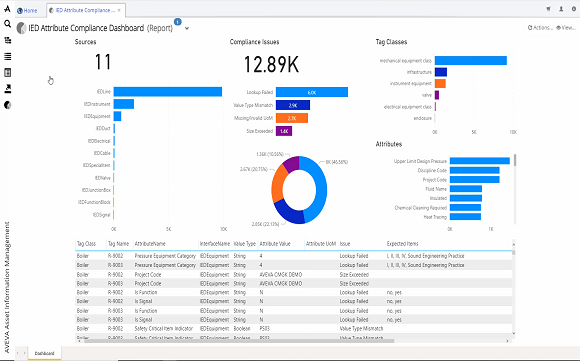
Task: Sort by Tag Name column header
Action: tap(118, 244)
